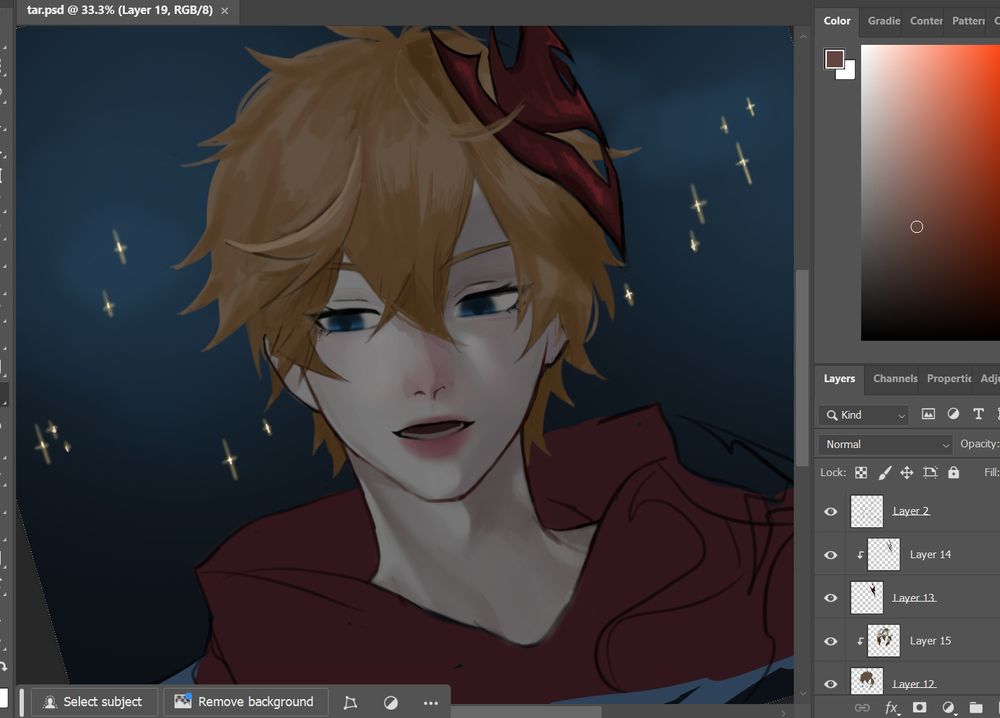Click the Layer 12 name

click(914, 684)
